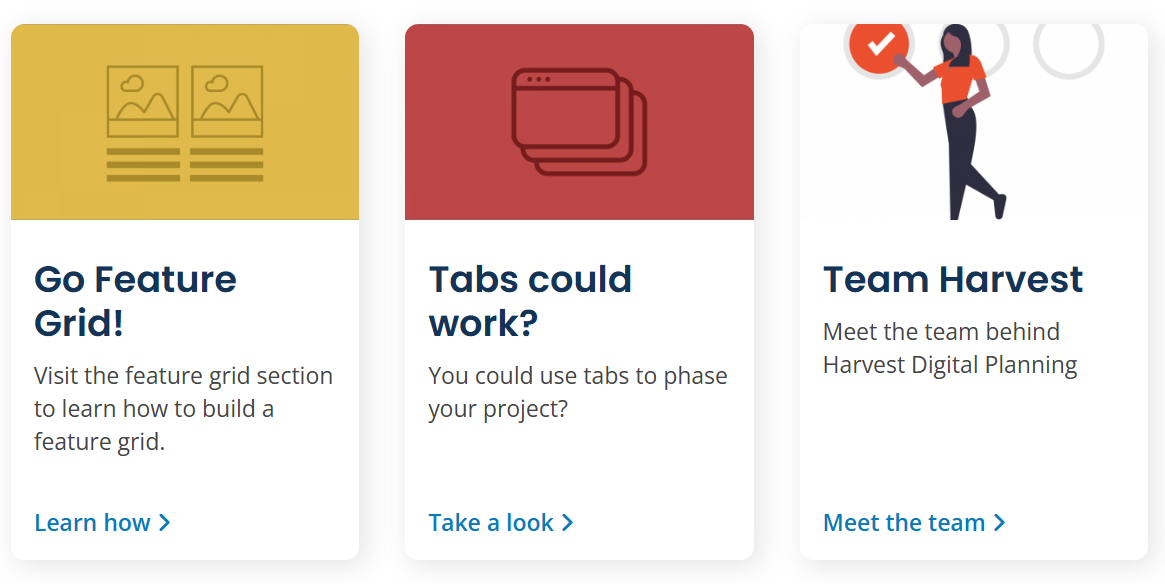Screen dimensions: 1165x584
Task: Click the woman illustration on Team Harvest card
Action: (954, 122)
